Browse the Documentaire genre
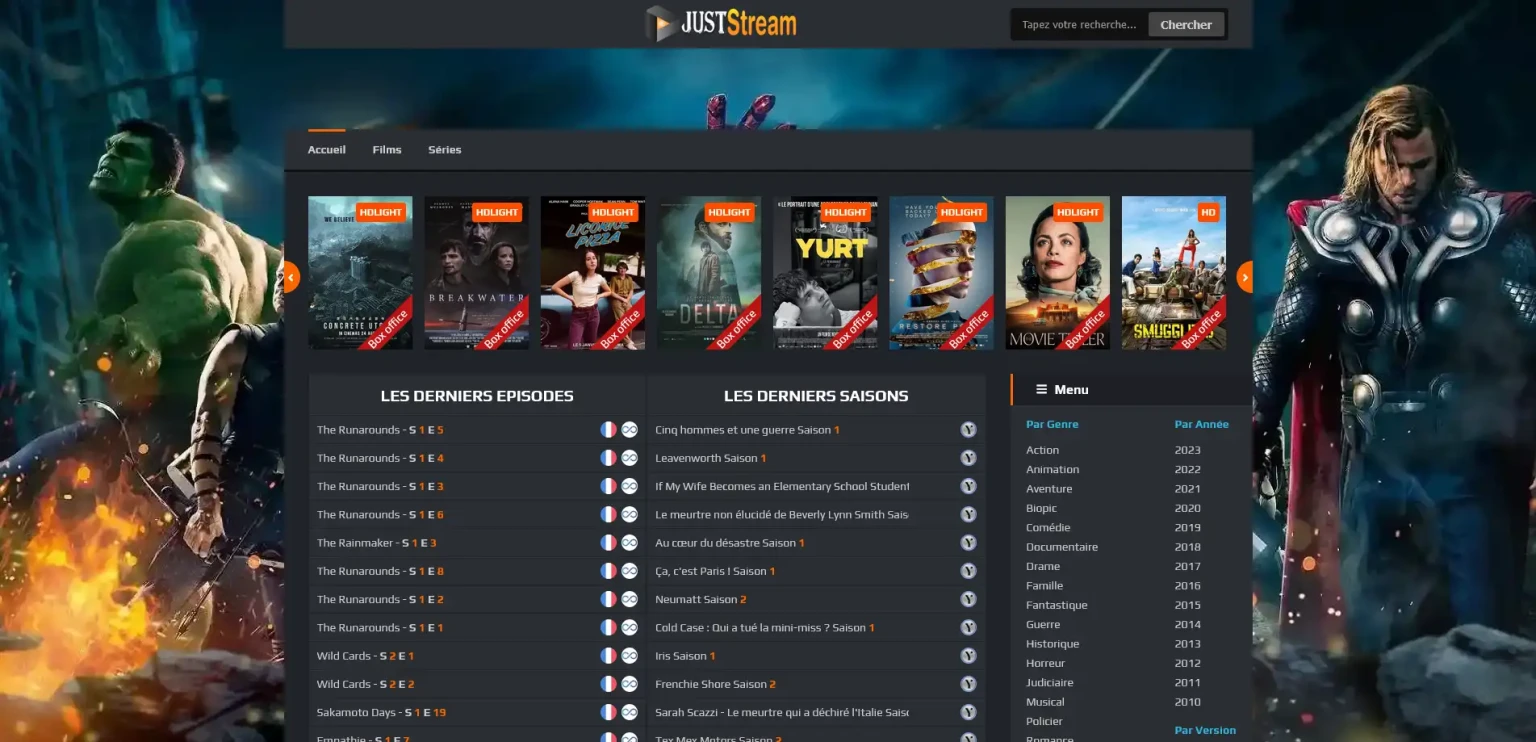This screenshot has width=1536, height=742. pos(1062,547)
